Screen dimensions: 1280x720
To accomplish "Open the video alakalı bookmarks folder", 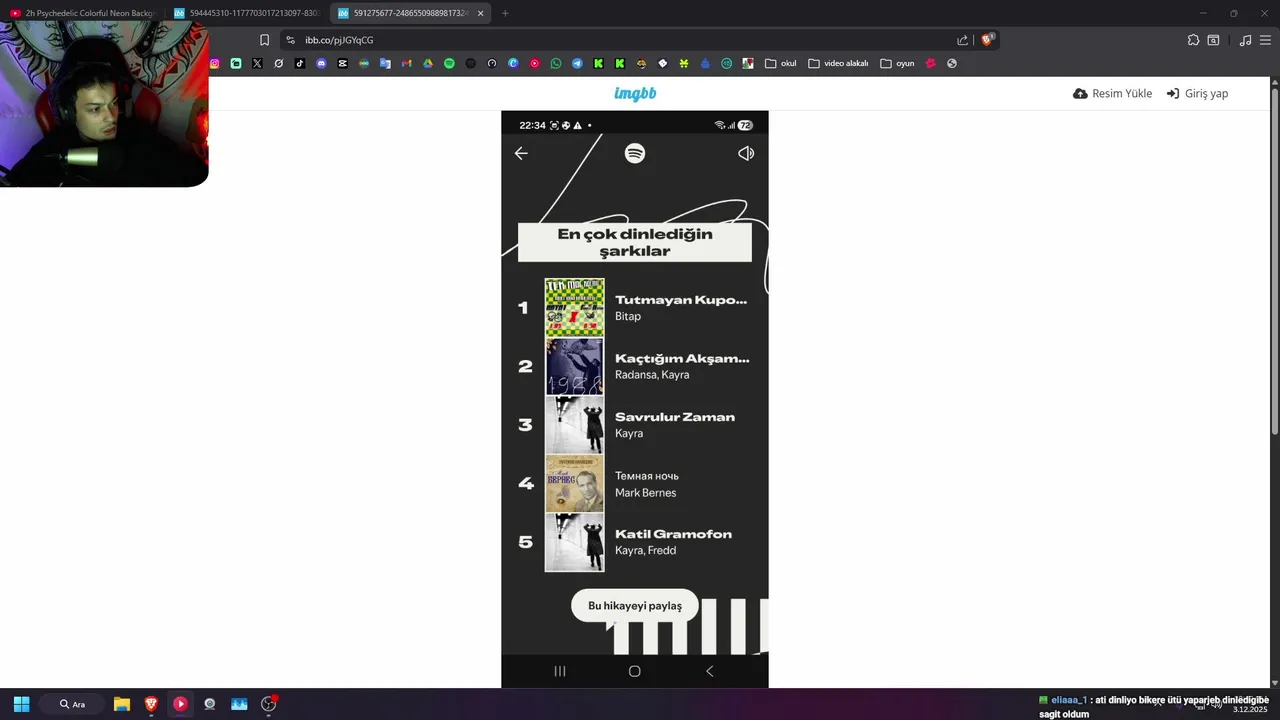I will (838, 63).
